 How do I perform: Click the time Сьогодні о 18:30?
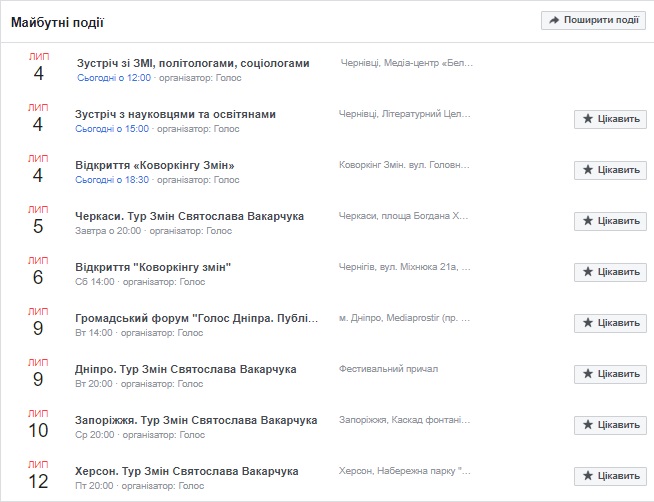(112, 180)
